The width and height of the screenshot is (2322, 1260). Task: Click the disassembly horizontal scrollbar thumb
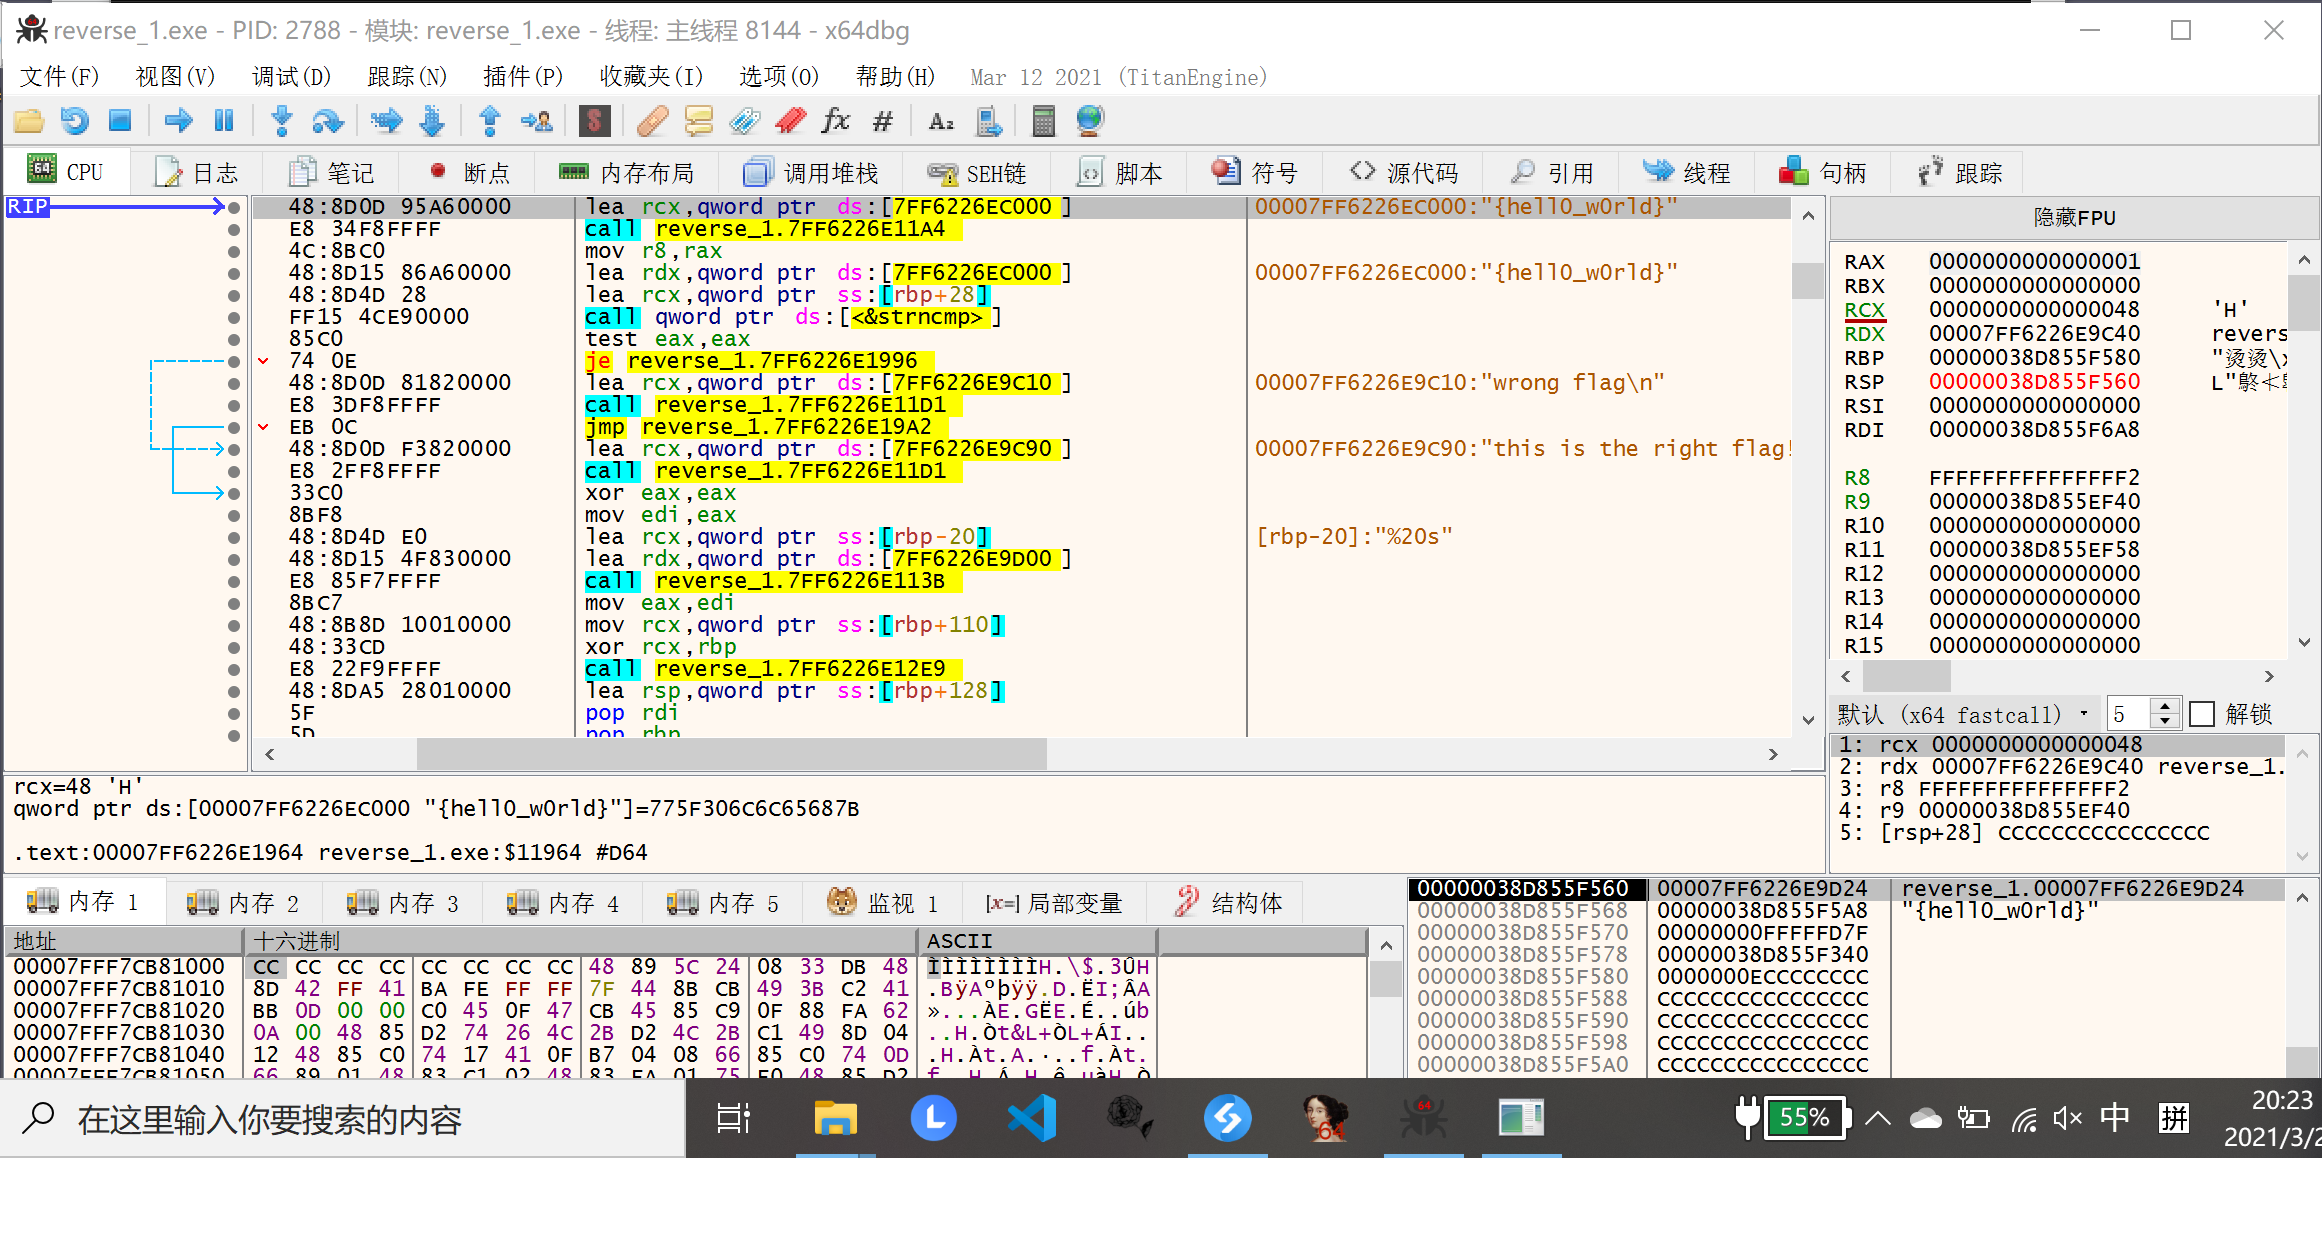click(730, 754)
